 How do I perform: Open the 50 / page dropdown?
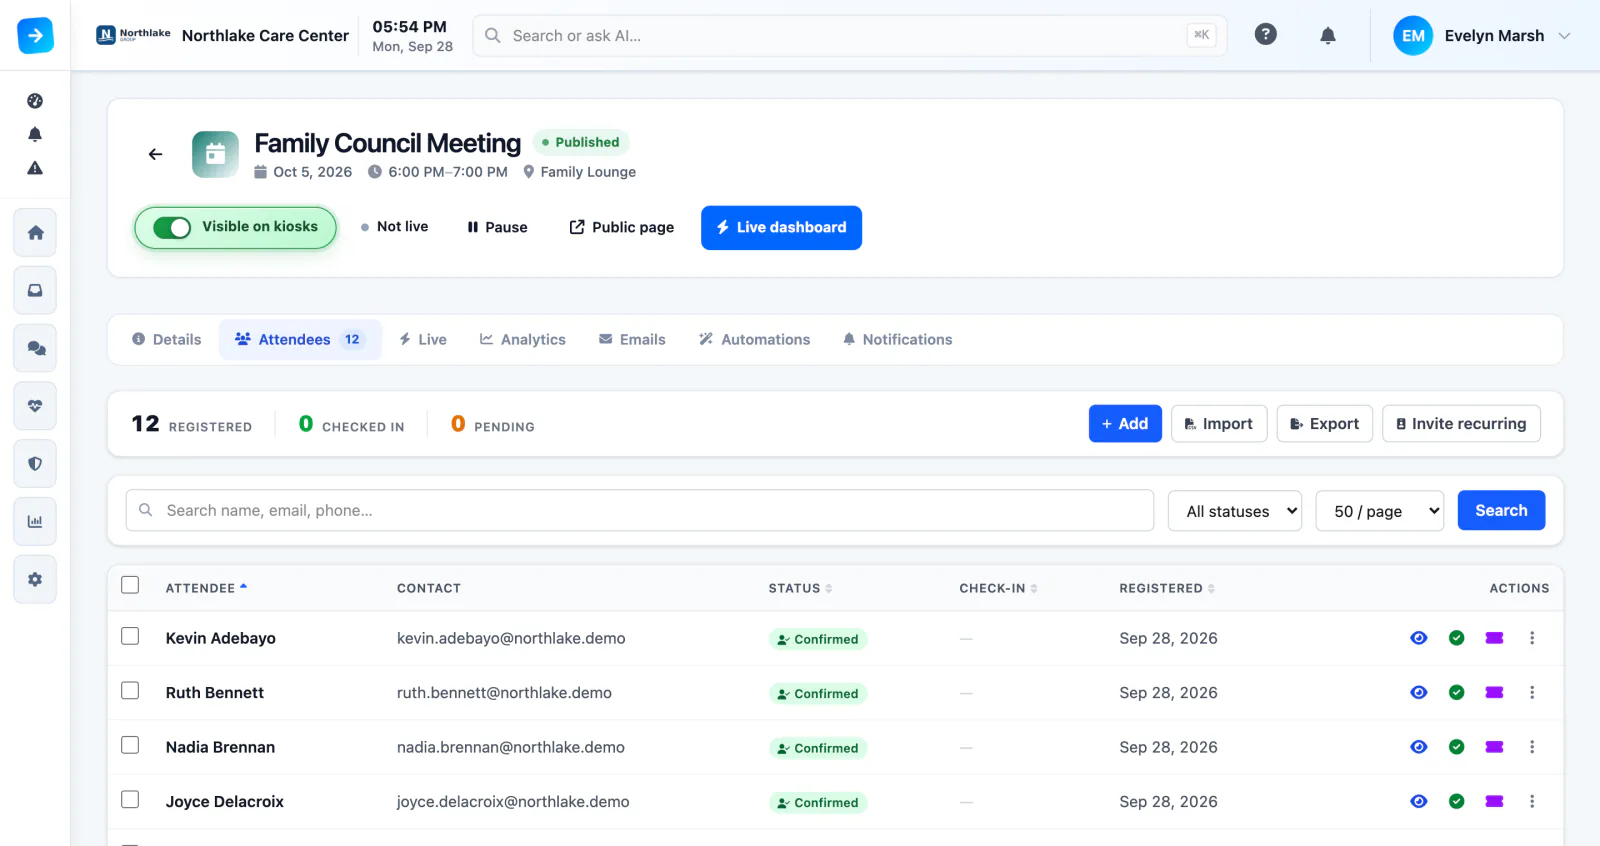(1380, 511)
